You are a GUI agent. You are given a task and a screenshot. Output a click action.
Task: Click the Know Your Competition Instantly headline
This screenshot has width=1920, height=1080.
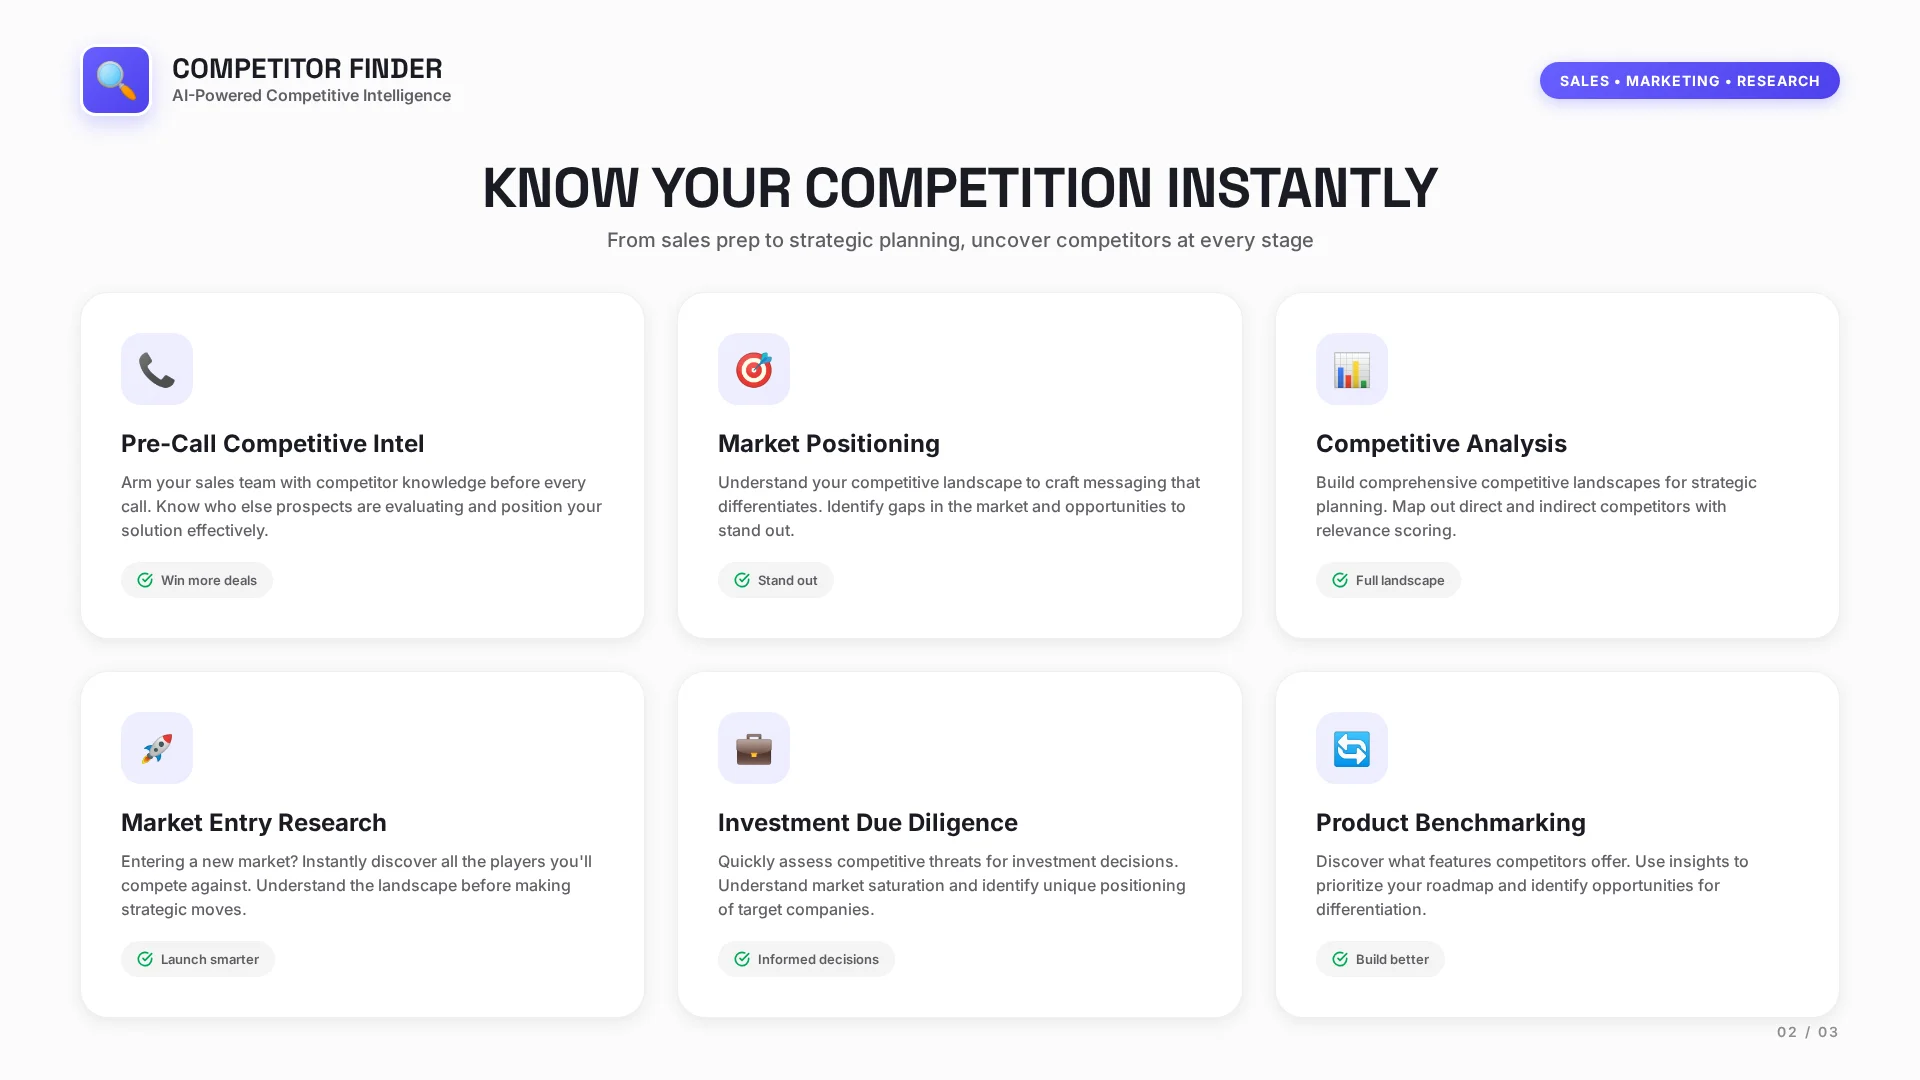point(960,188)
